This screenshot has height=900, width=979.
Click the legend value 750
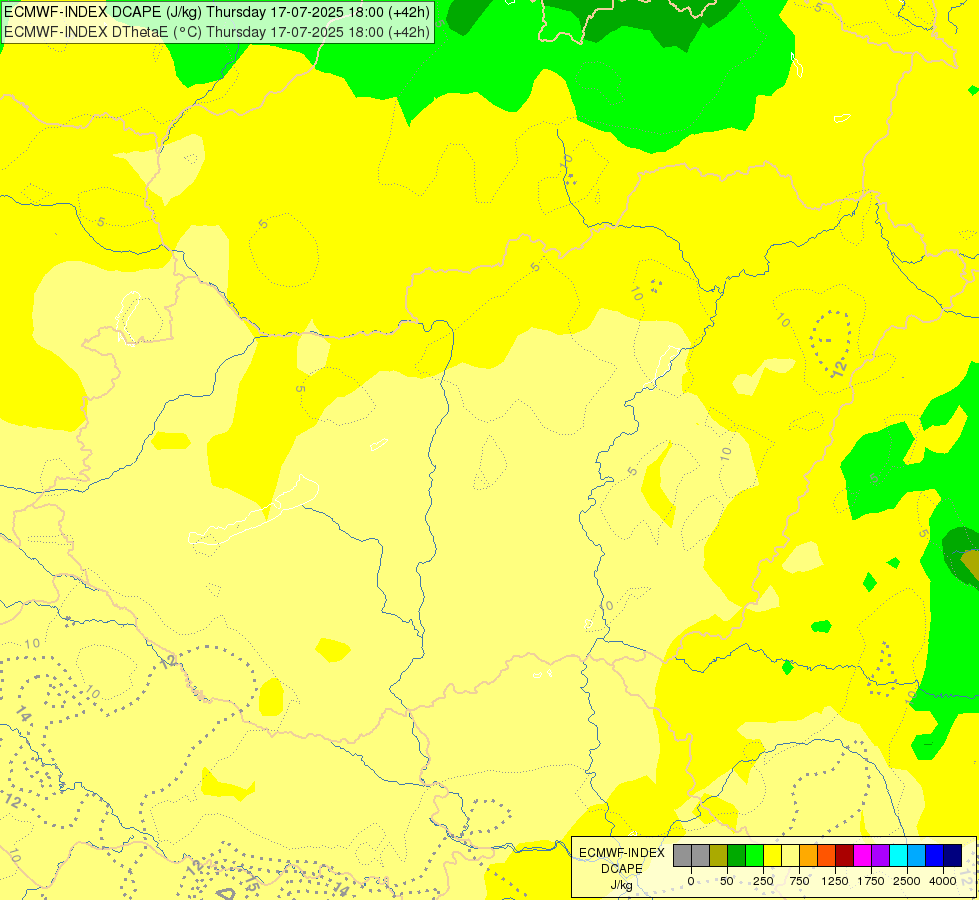click(x=799, y=881)
